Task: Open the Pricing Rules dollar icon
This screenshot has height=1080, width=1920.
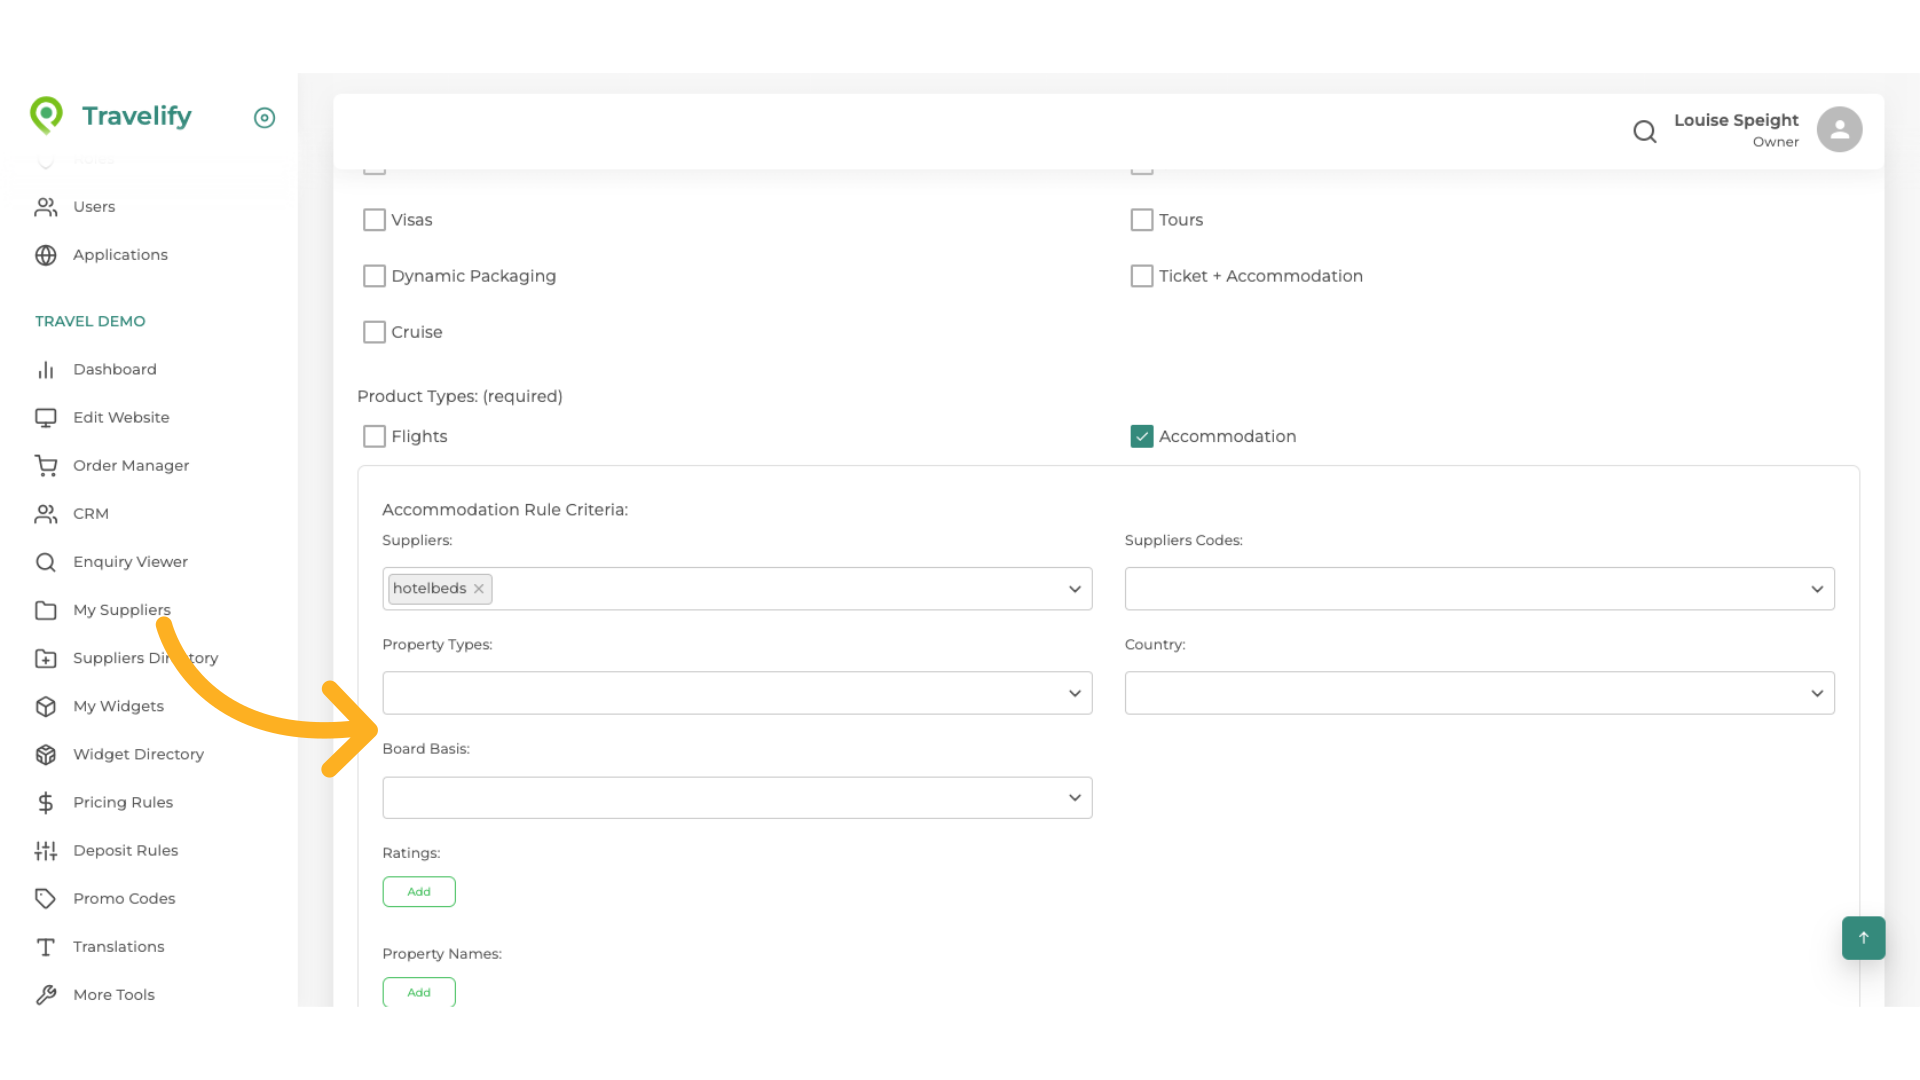Action: pos(46,801)
